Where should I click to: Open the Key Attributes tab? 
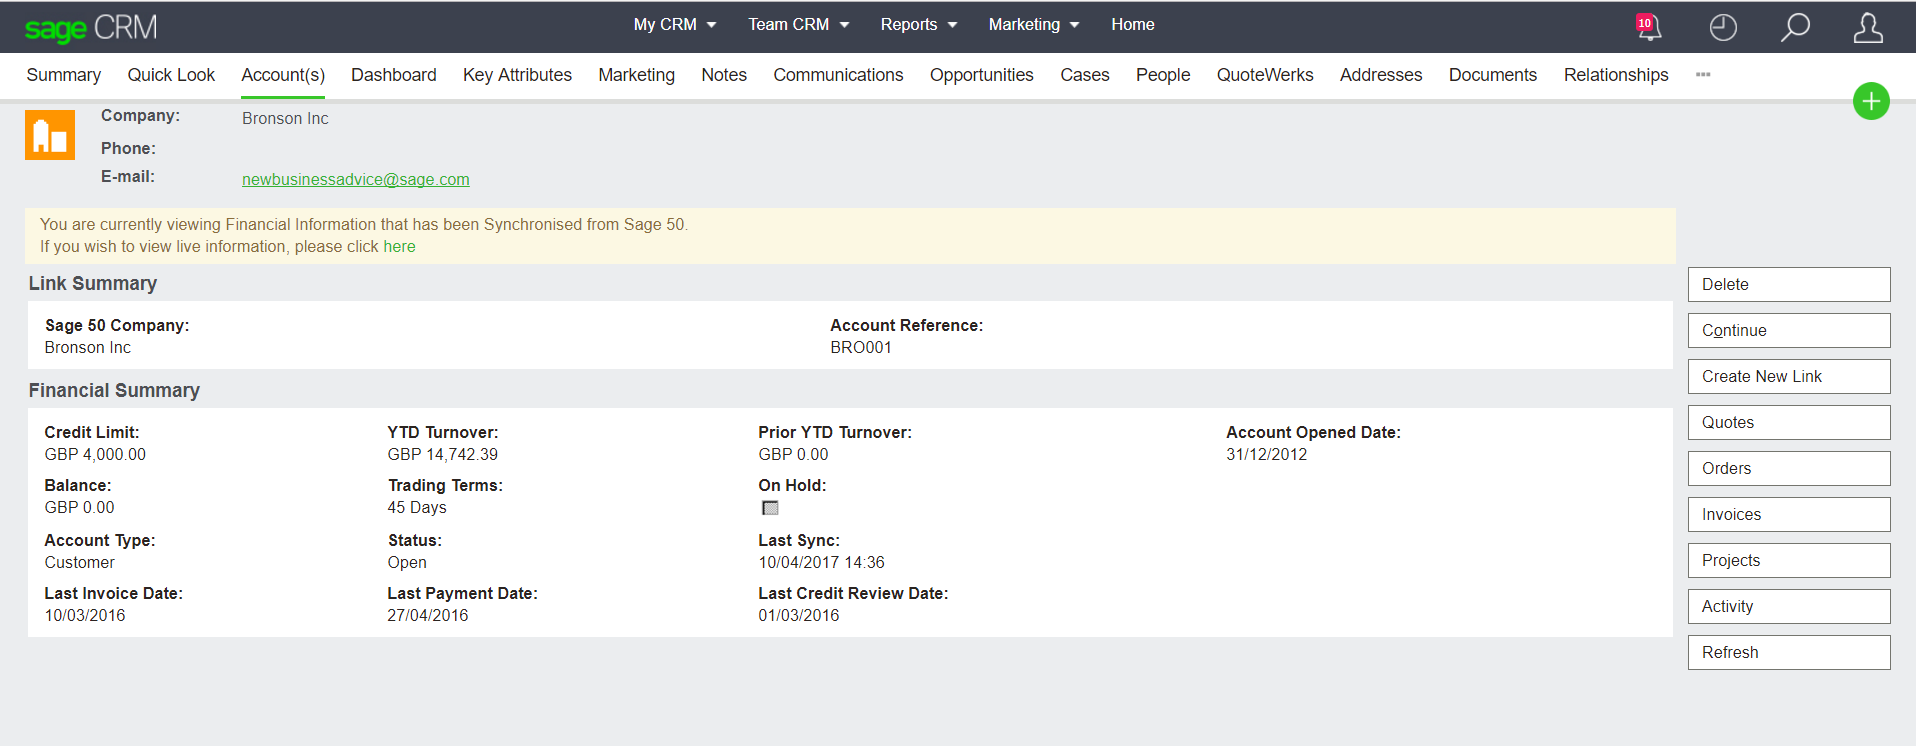point(517,75)
